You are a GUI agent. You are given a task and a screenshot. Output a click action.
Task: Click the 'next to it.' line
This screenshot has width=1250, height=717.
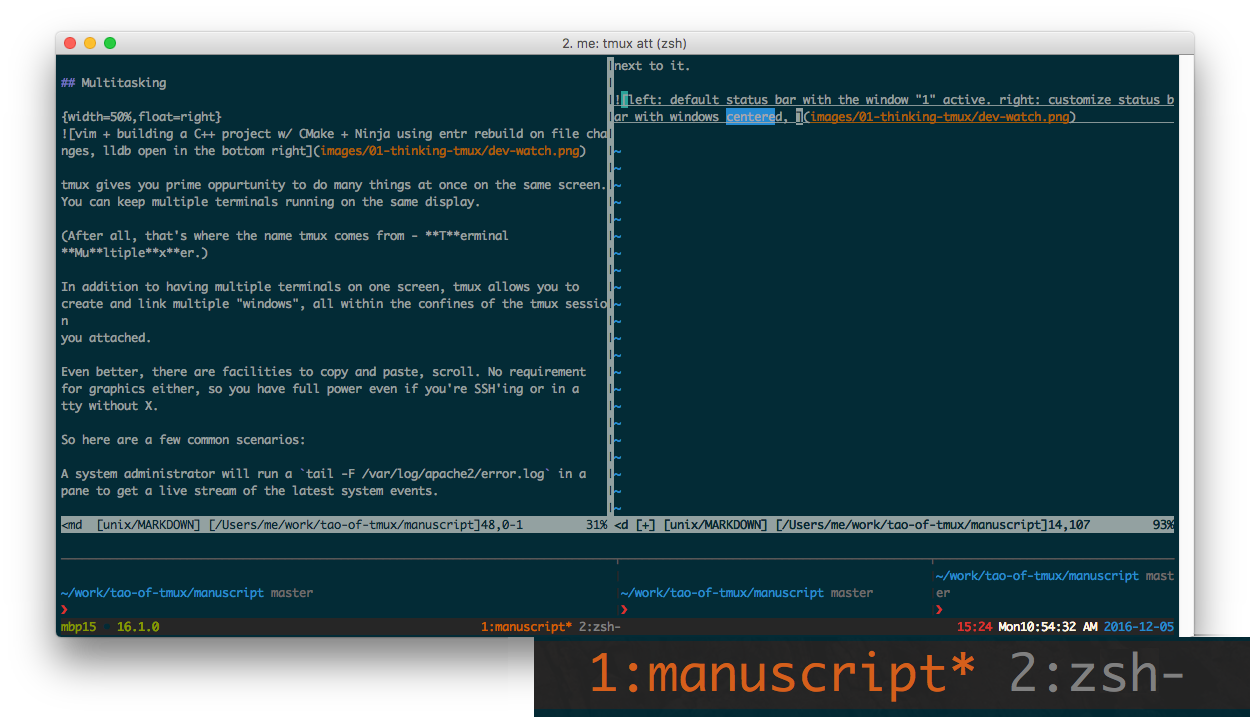652,66
